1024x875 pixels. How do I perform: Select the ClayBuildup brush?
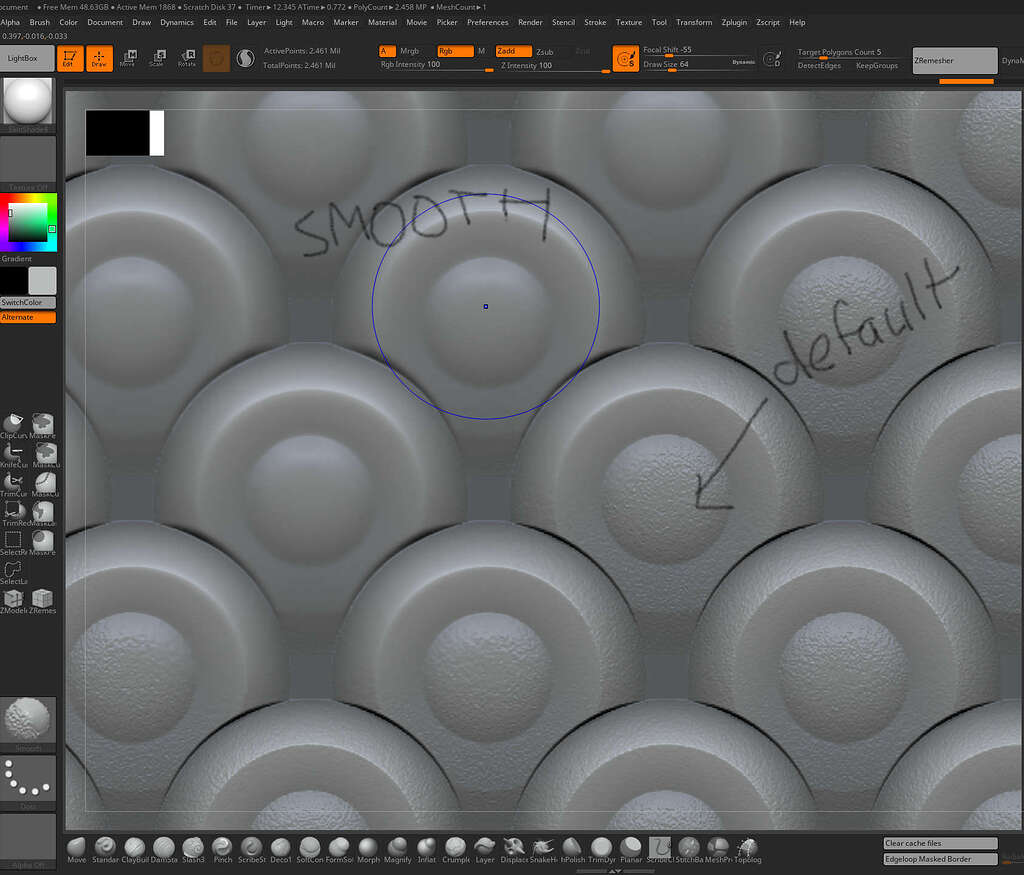(134, 845)
